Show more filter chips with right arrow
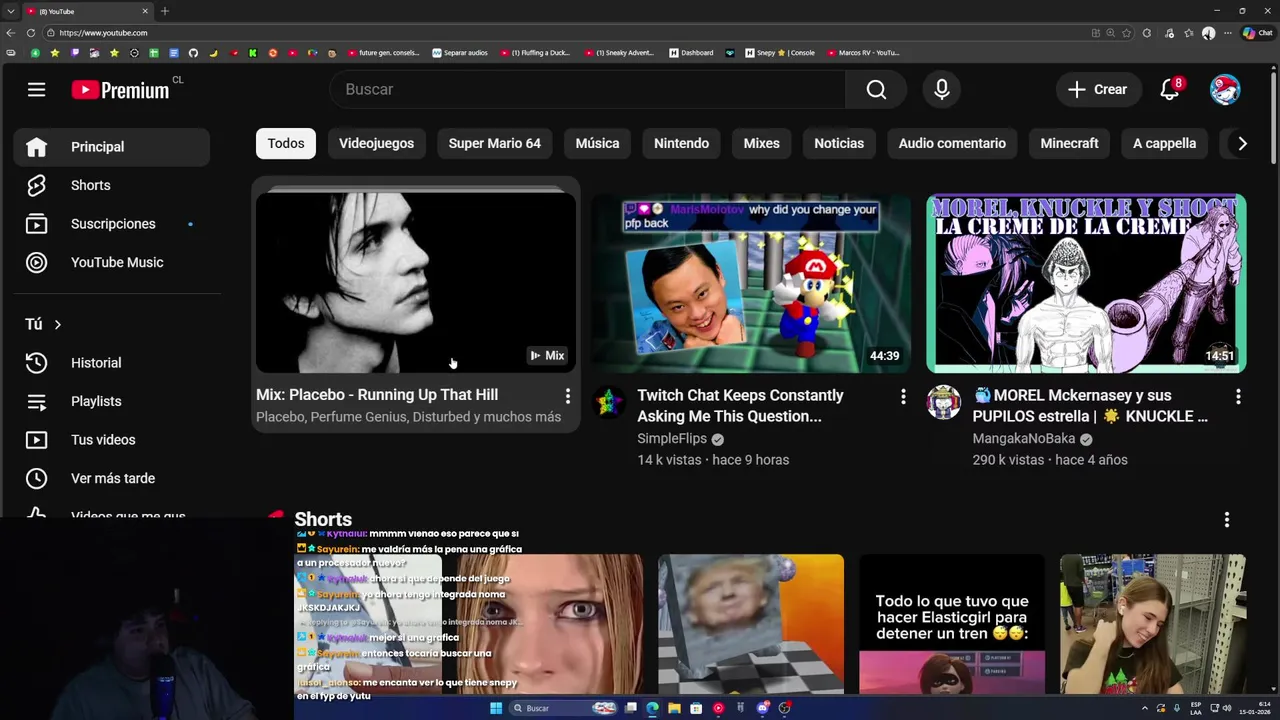The height and width of the screenshot is (720, 1280). pos(1242,143)
